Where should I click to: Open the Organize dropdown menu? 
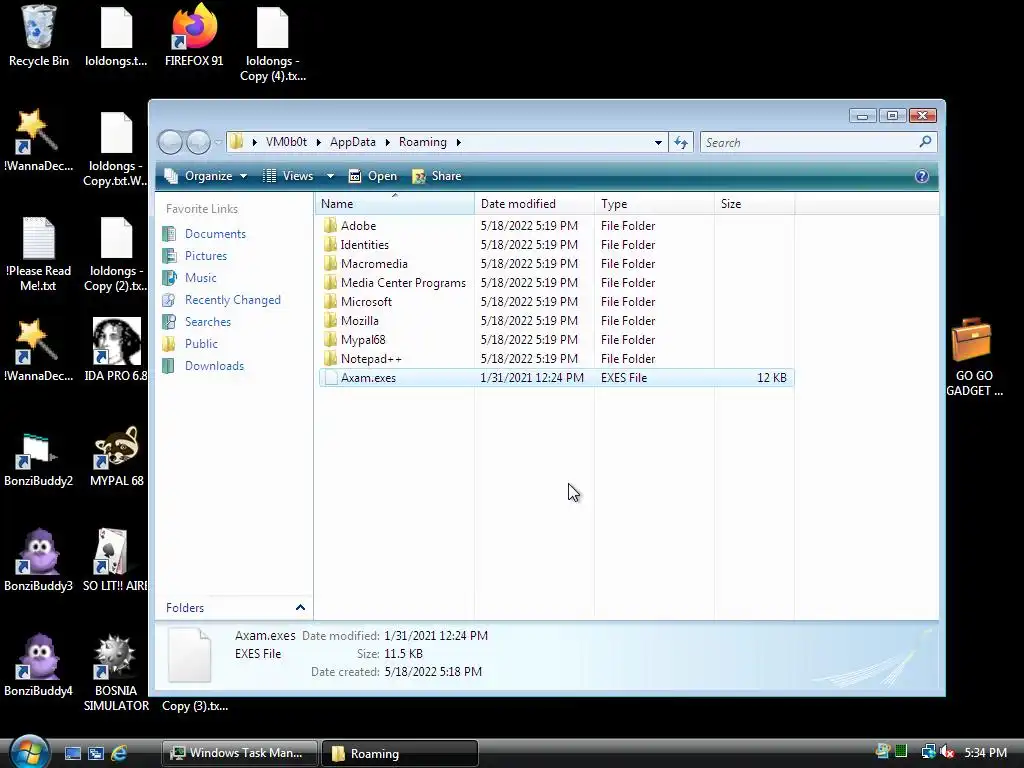tap(205, 176)
